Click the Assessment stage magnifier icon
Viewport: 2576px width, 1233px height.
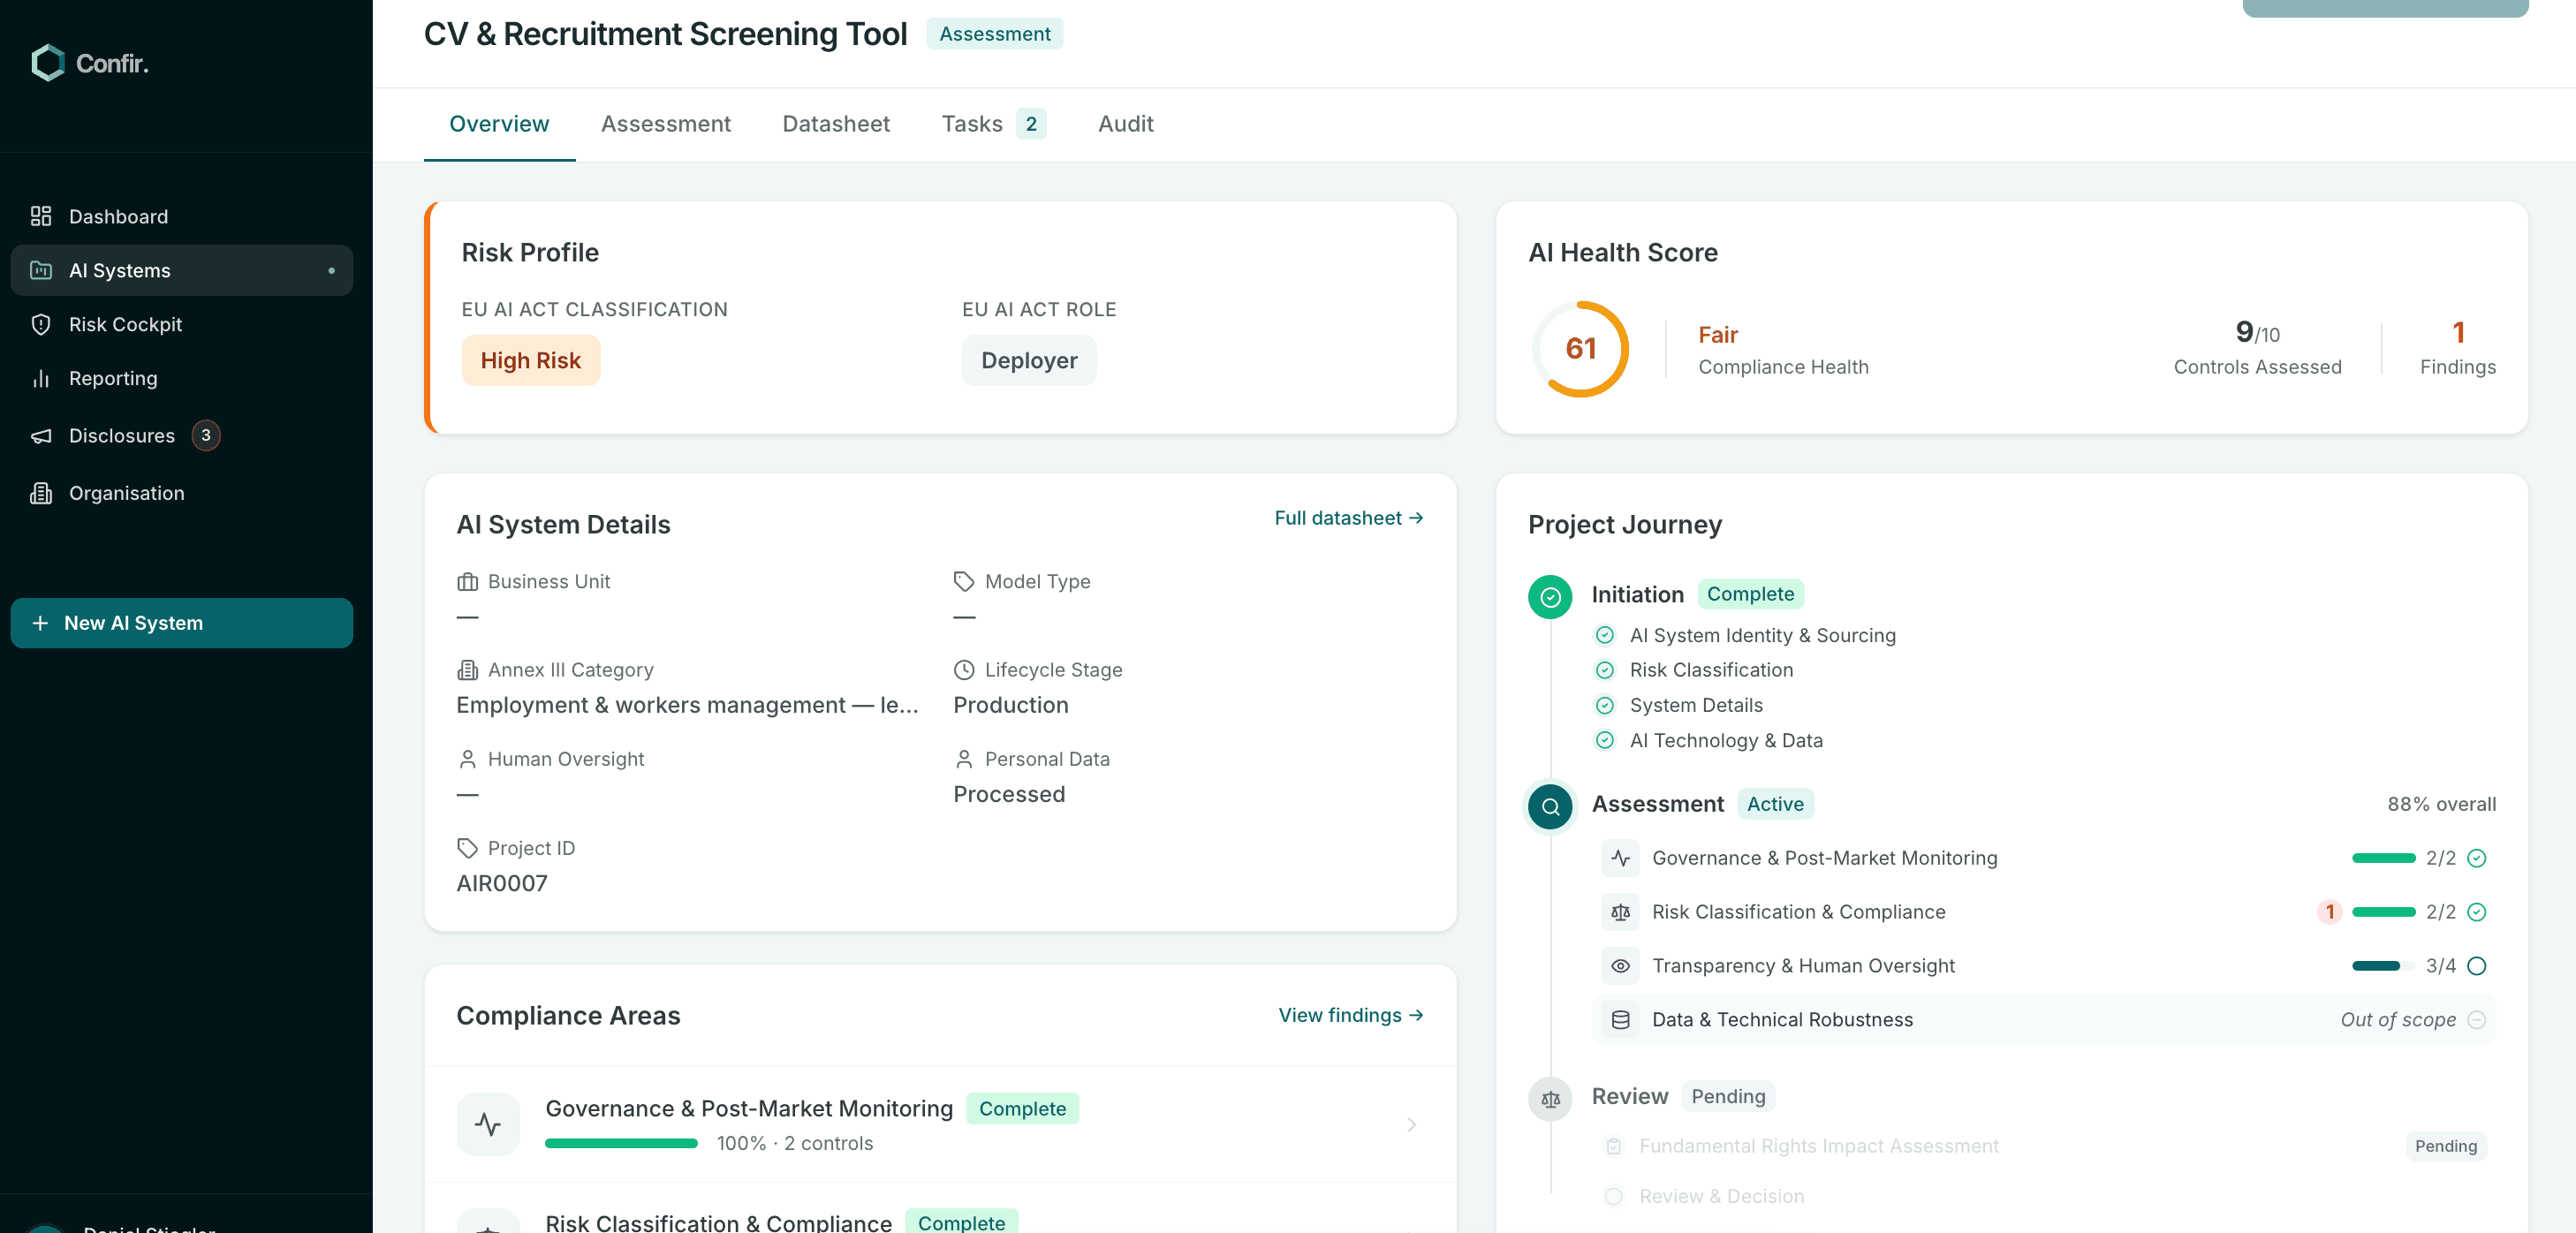coord(1550,806)
